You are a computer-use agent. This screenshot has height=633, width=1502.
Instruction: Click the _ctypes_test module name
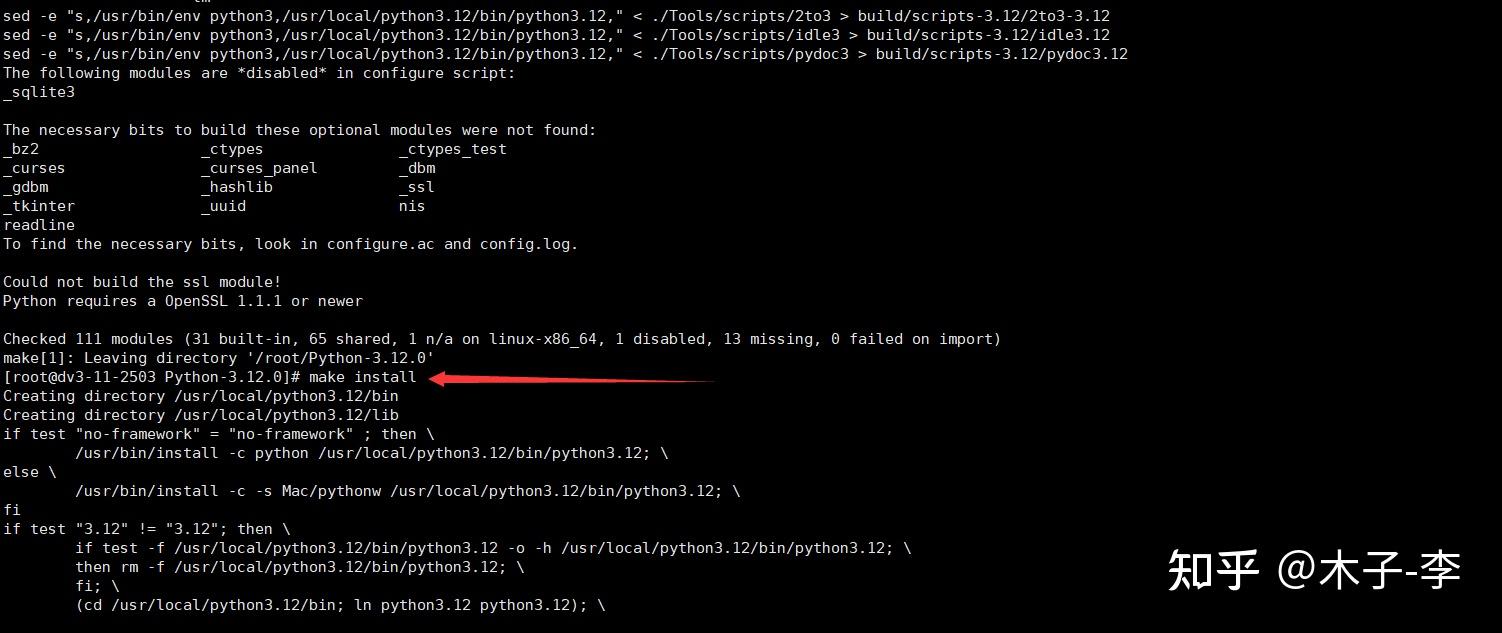[x=453, y=149]
